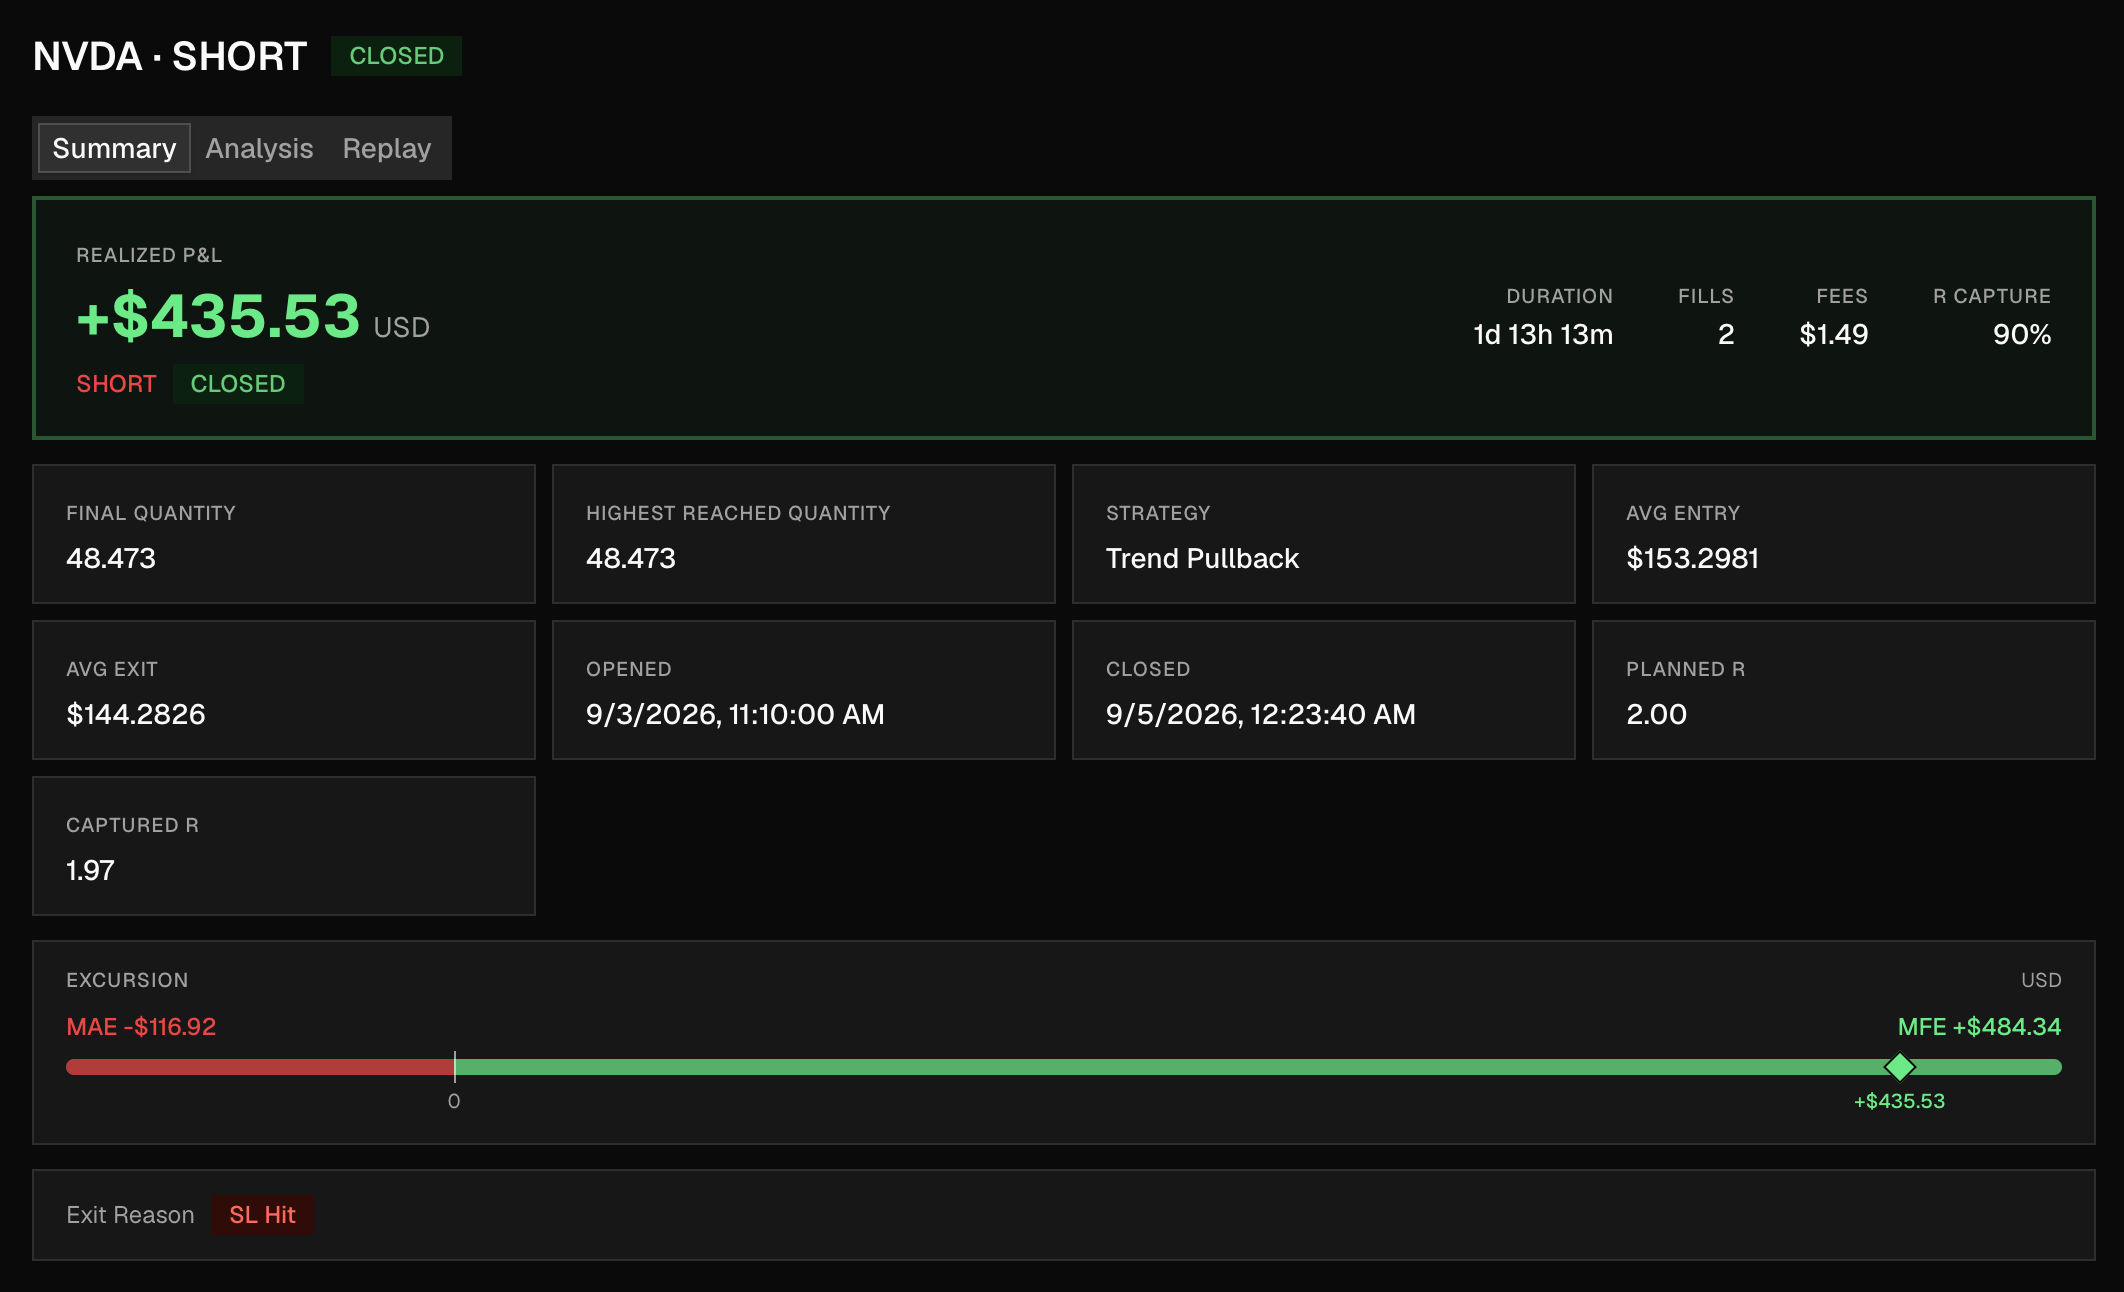The height and width of the screenshot is (1292, 2124).
Task: Click the USD unit label in the excursion panel
Action: pos(2041,980)
